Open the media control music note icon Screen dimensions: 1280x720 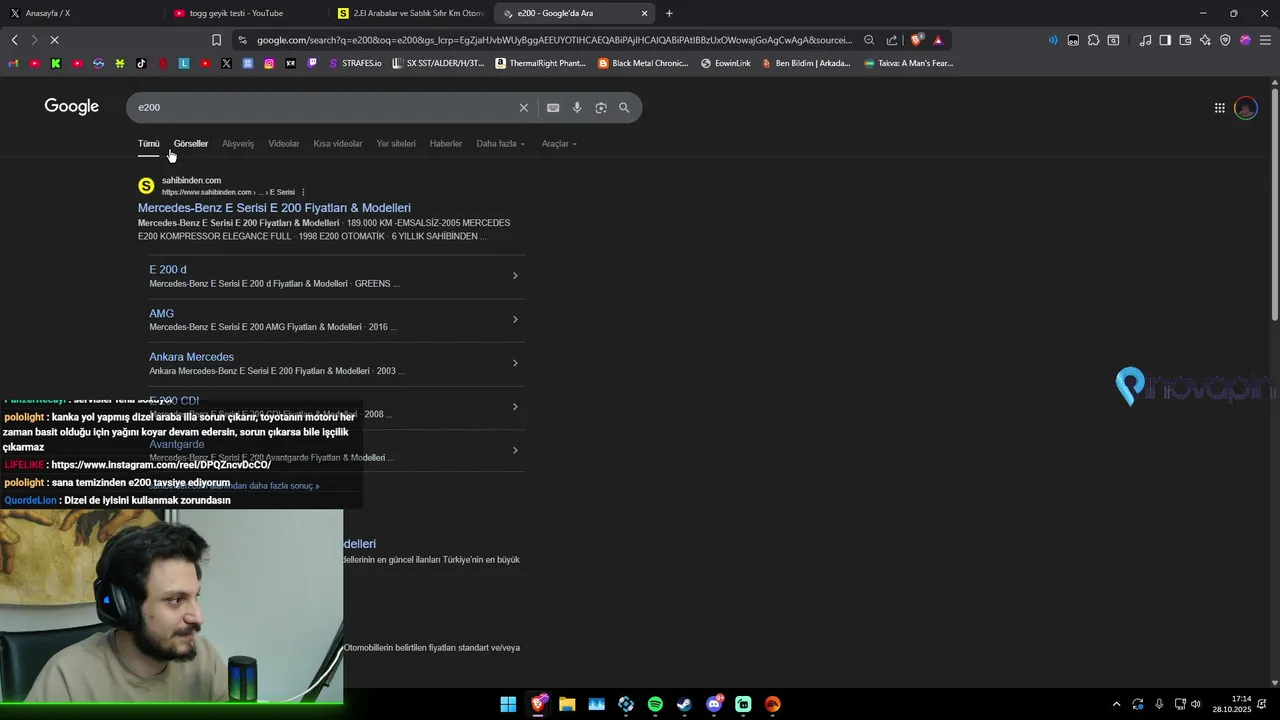click(1145, 40)
